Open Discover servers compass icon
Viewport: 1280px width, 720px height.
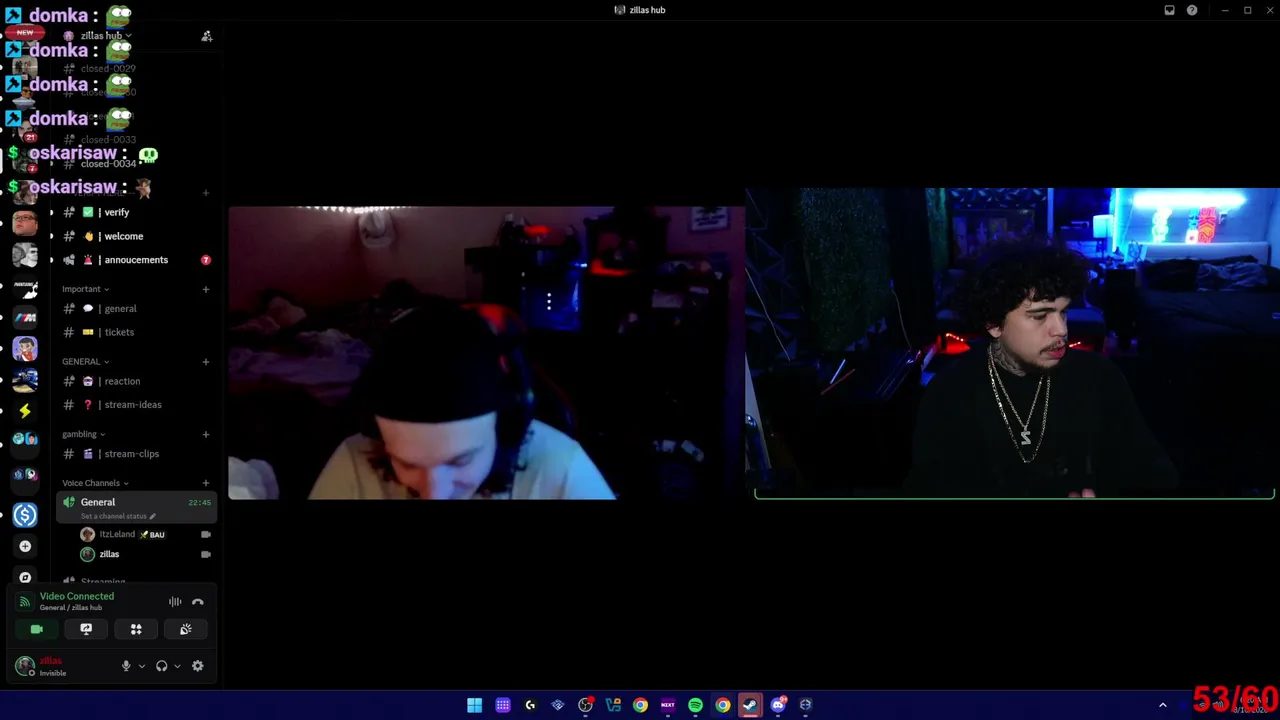pos(25,577)
